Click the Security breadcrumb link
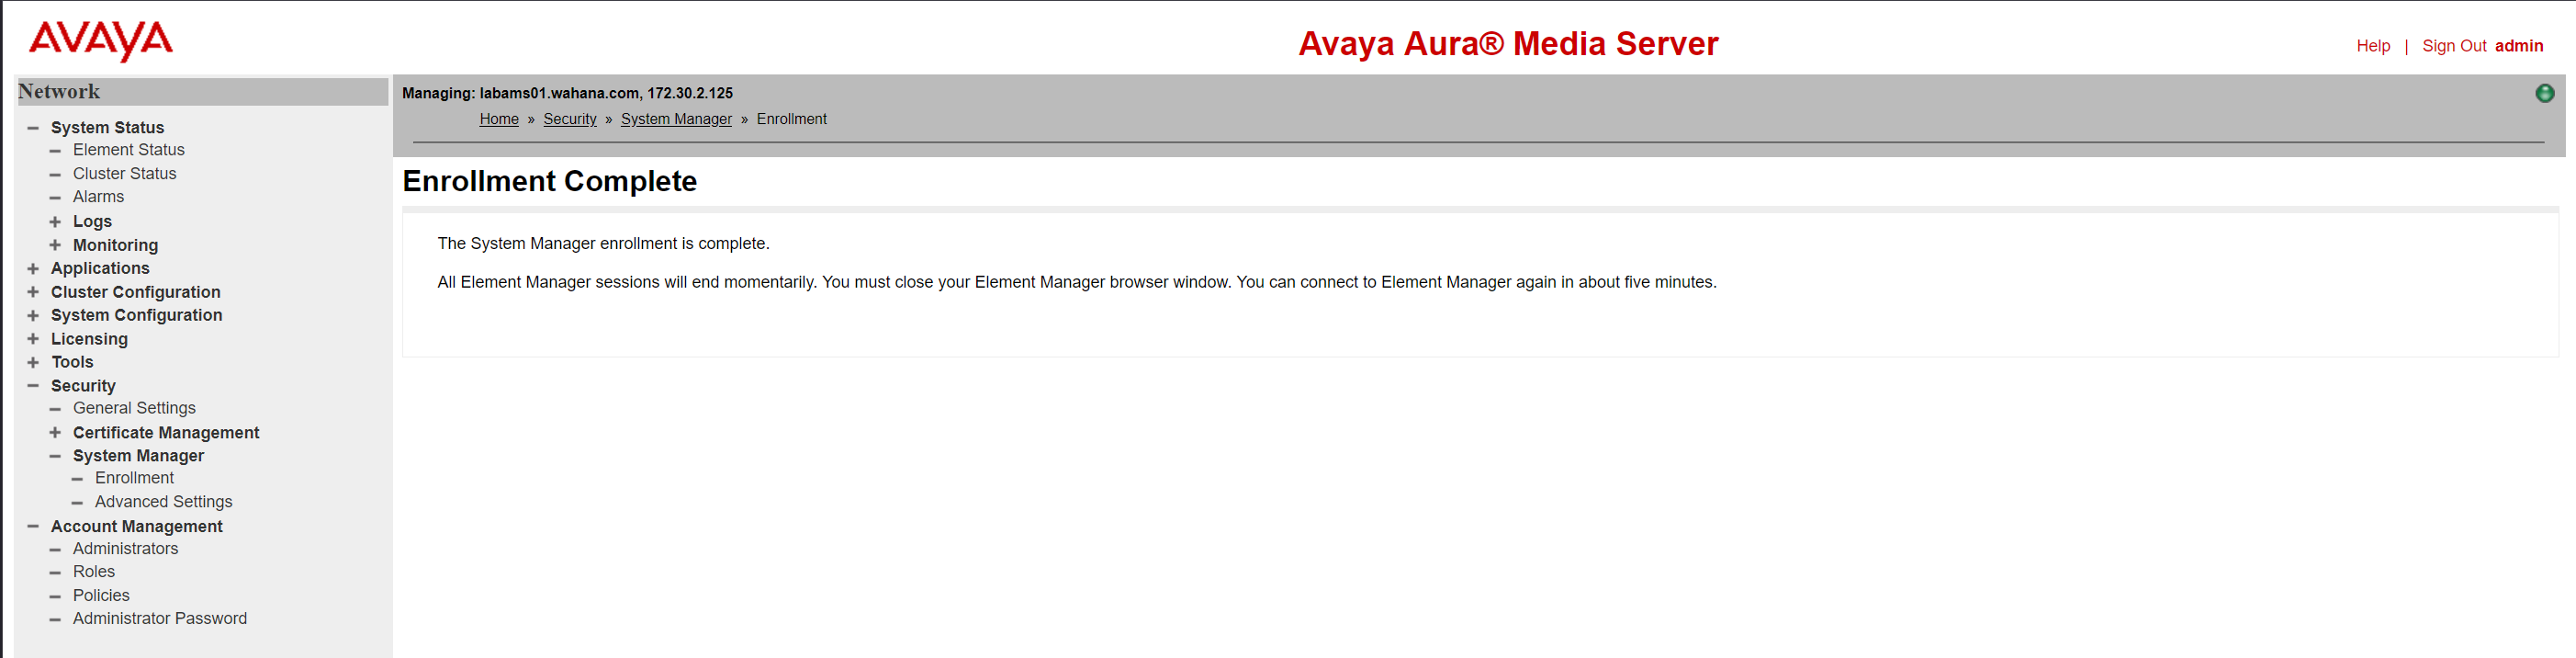This screenshot has height=658, width=2576. (x=569, y=119)
